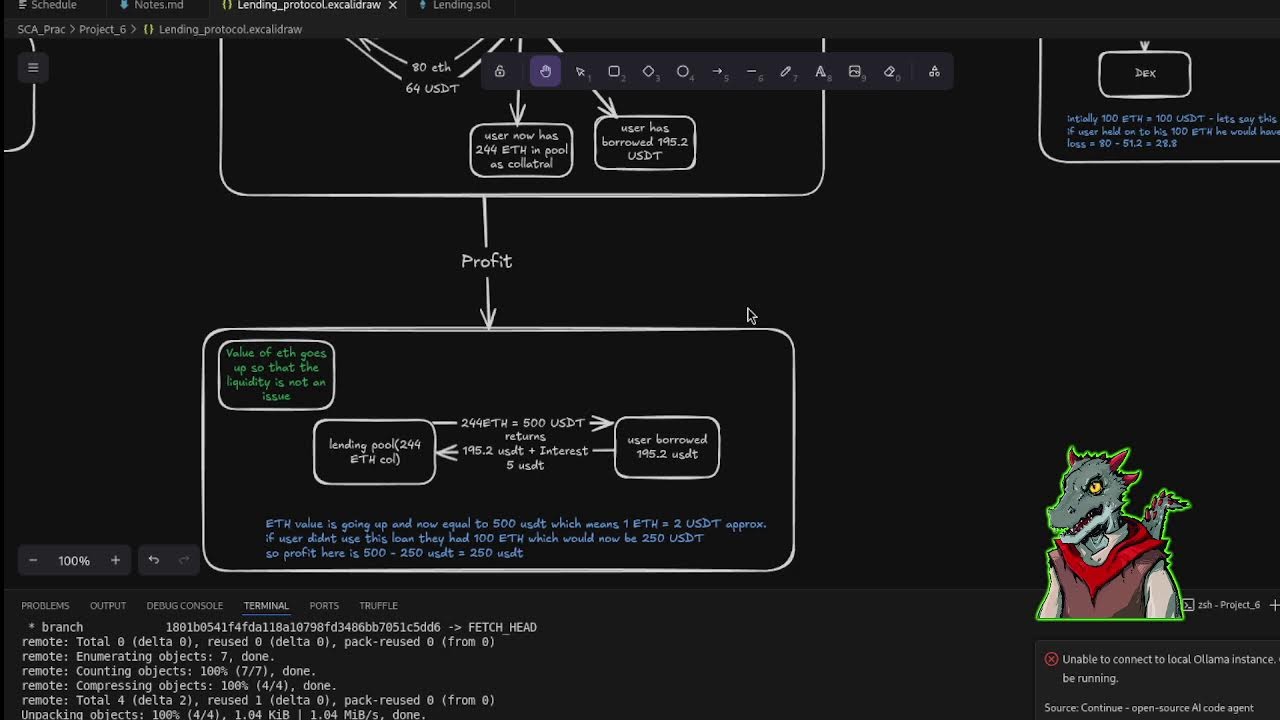Viewport: 1280px width, 720px height.
Task: Select the 'user now has 244 ETH' box
Action: [x=521, y=150]
